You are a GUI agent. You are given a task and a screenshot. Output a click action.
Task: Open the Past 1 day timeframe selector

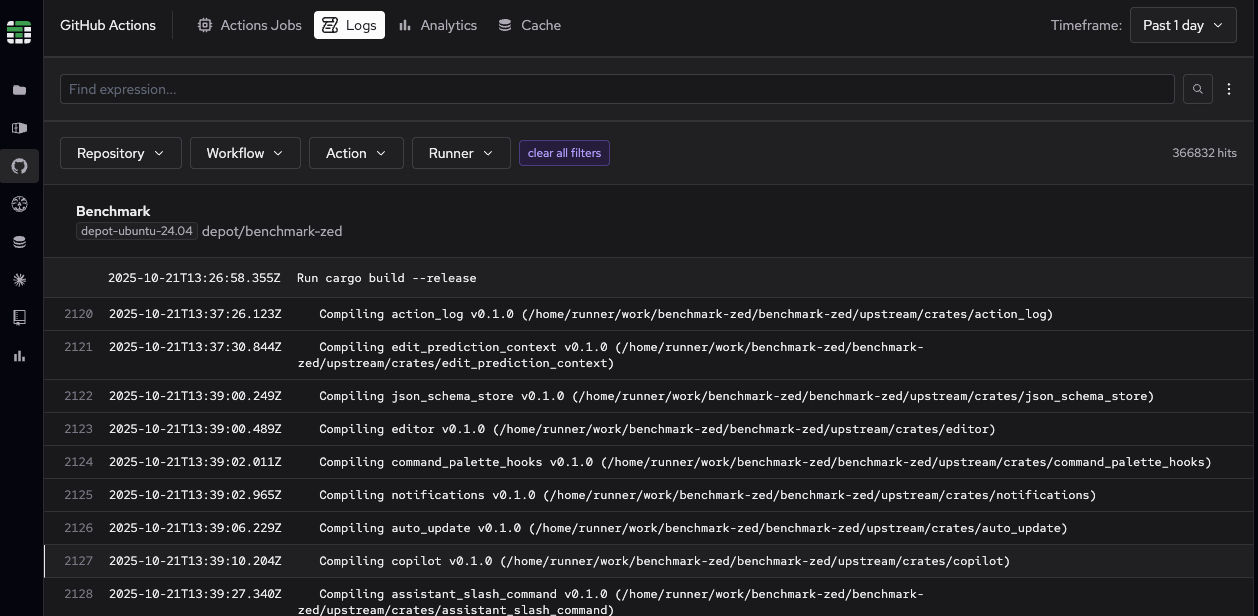[1182, 25]
